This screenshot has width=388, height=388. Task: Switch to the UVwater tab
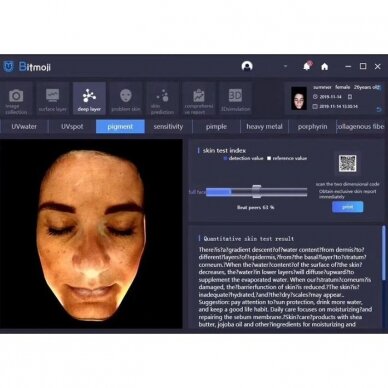pyautogui.click(x=24, y=127)
